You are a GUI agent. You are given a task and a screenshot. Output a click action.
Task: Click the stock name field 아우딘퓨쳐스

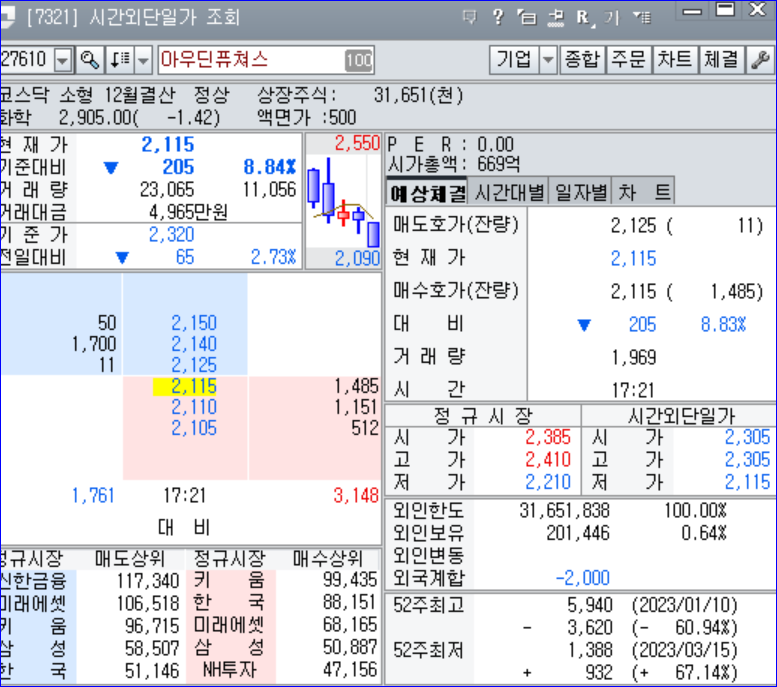coord(250,60)
